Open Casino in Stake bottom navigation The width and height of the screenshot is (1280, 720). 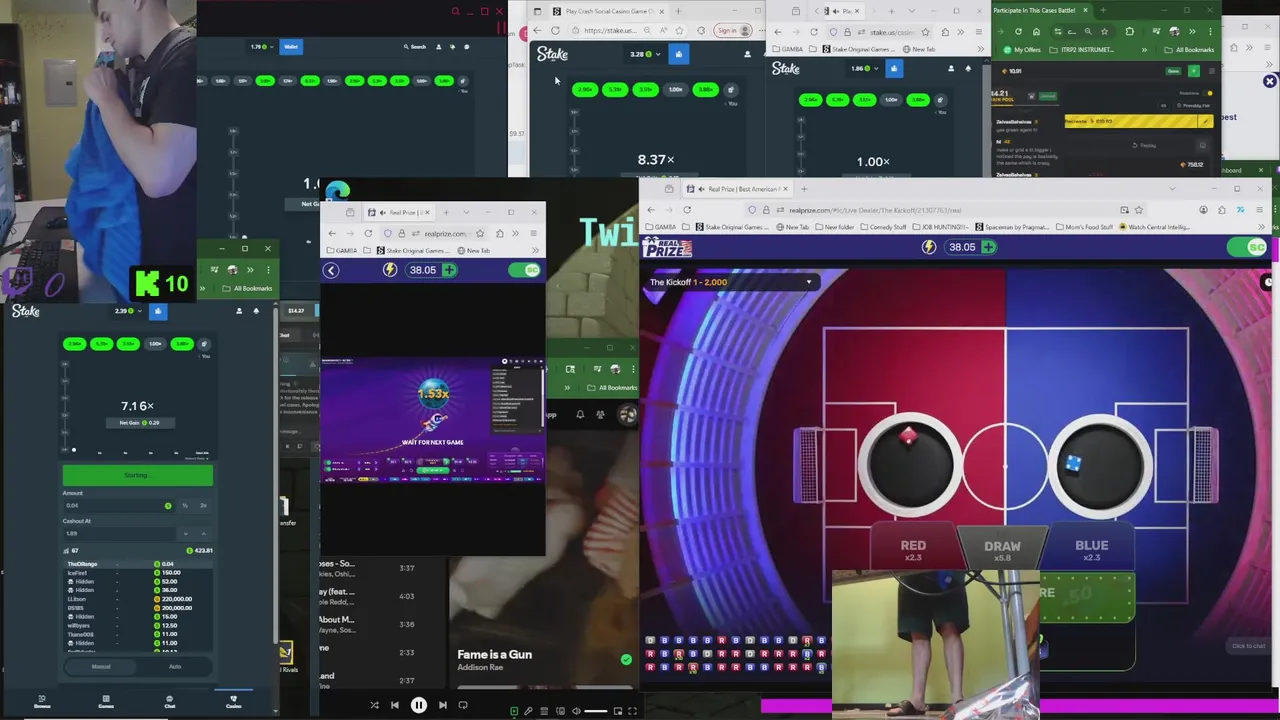233,701
